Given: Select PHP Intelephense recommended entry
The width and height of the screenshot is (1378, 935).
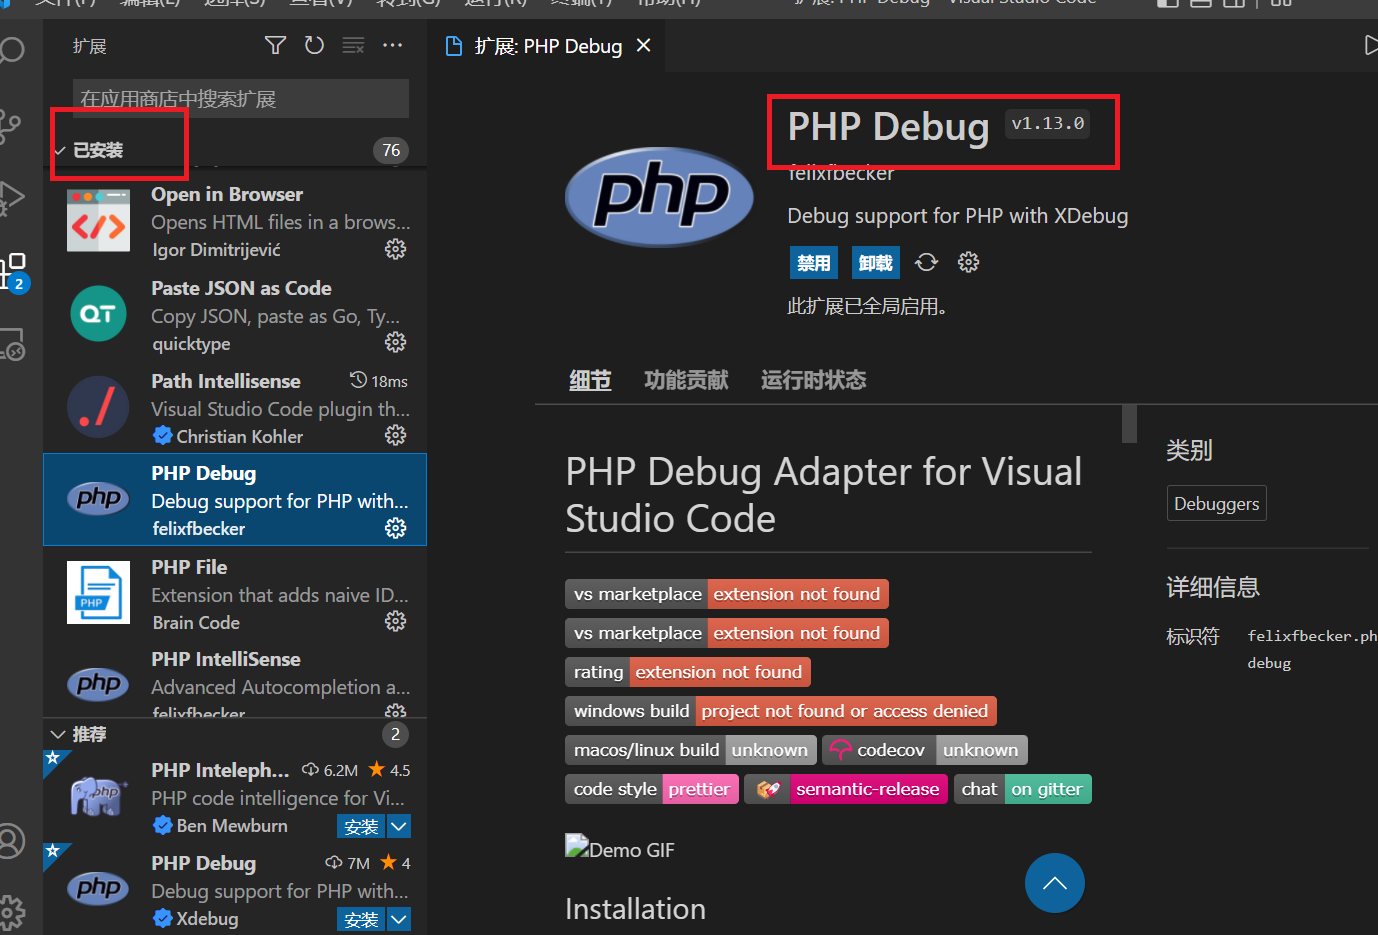Looking at the screenshot, I should [x=235, y=797].
